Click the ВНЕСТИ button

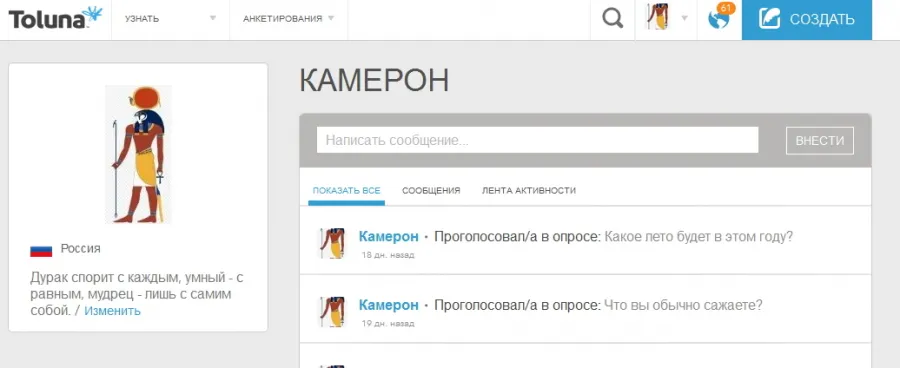click(x=820, y=141)
